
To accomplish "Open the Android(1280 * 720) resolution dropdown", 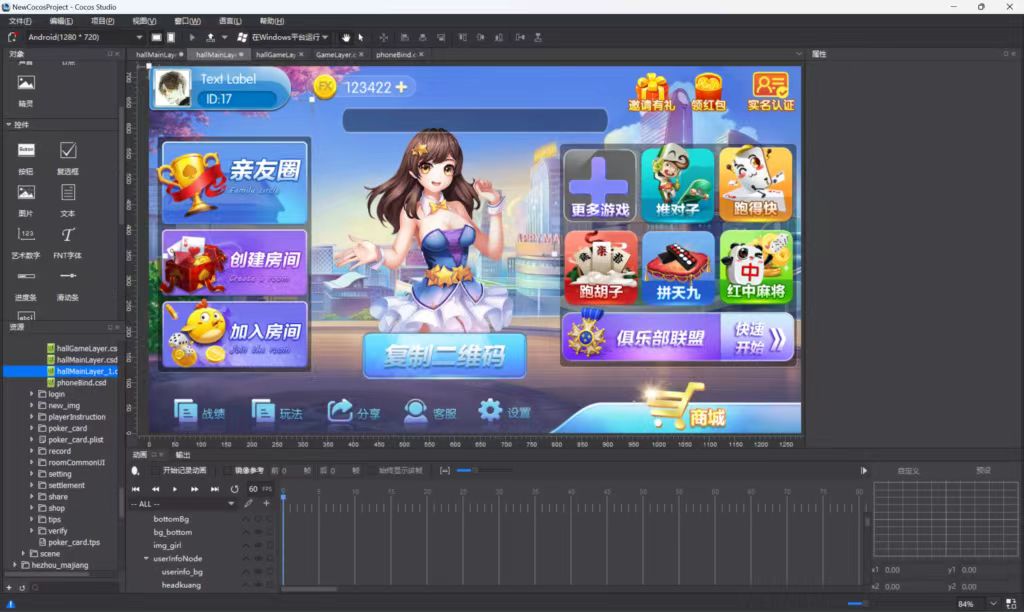I will (x=75, y=37).
